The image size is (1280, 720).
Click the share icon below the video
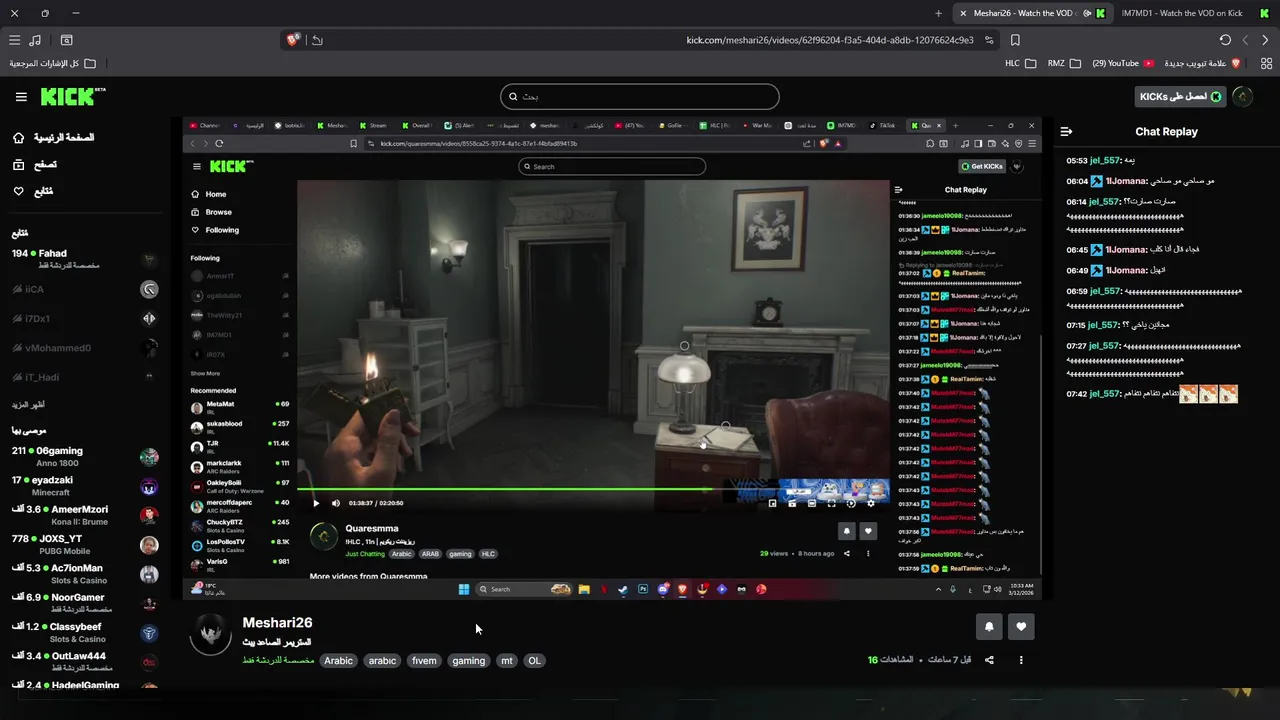tap(989, 660)
